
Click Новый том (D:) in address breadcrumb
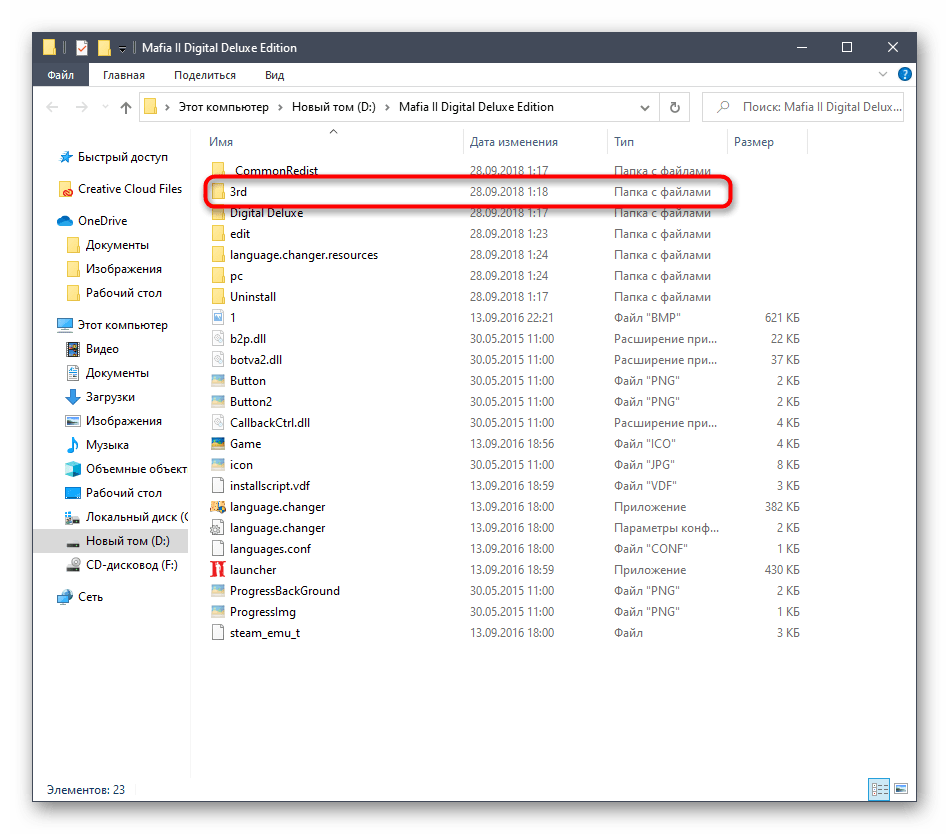[x=332, y=107]
